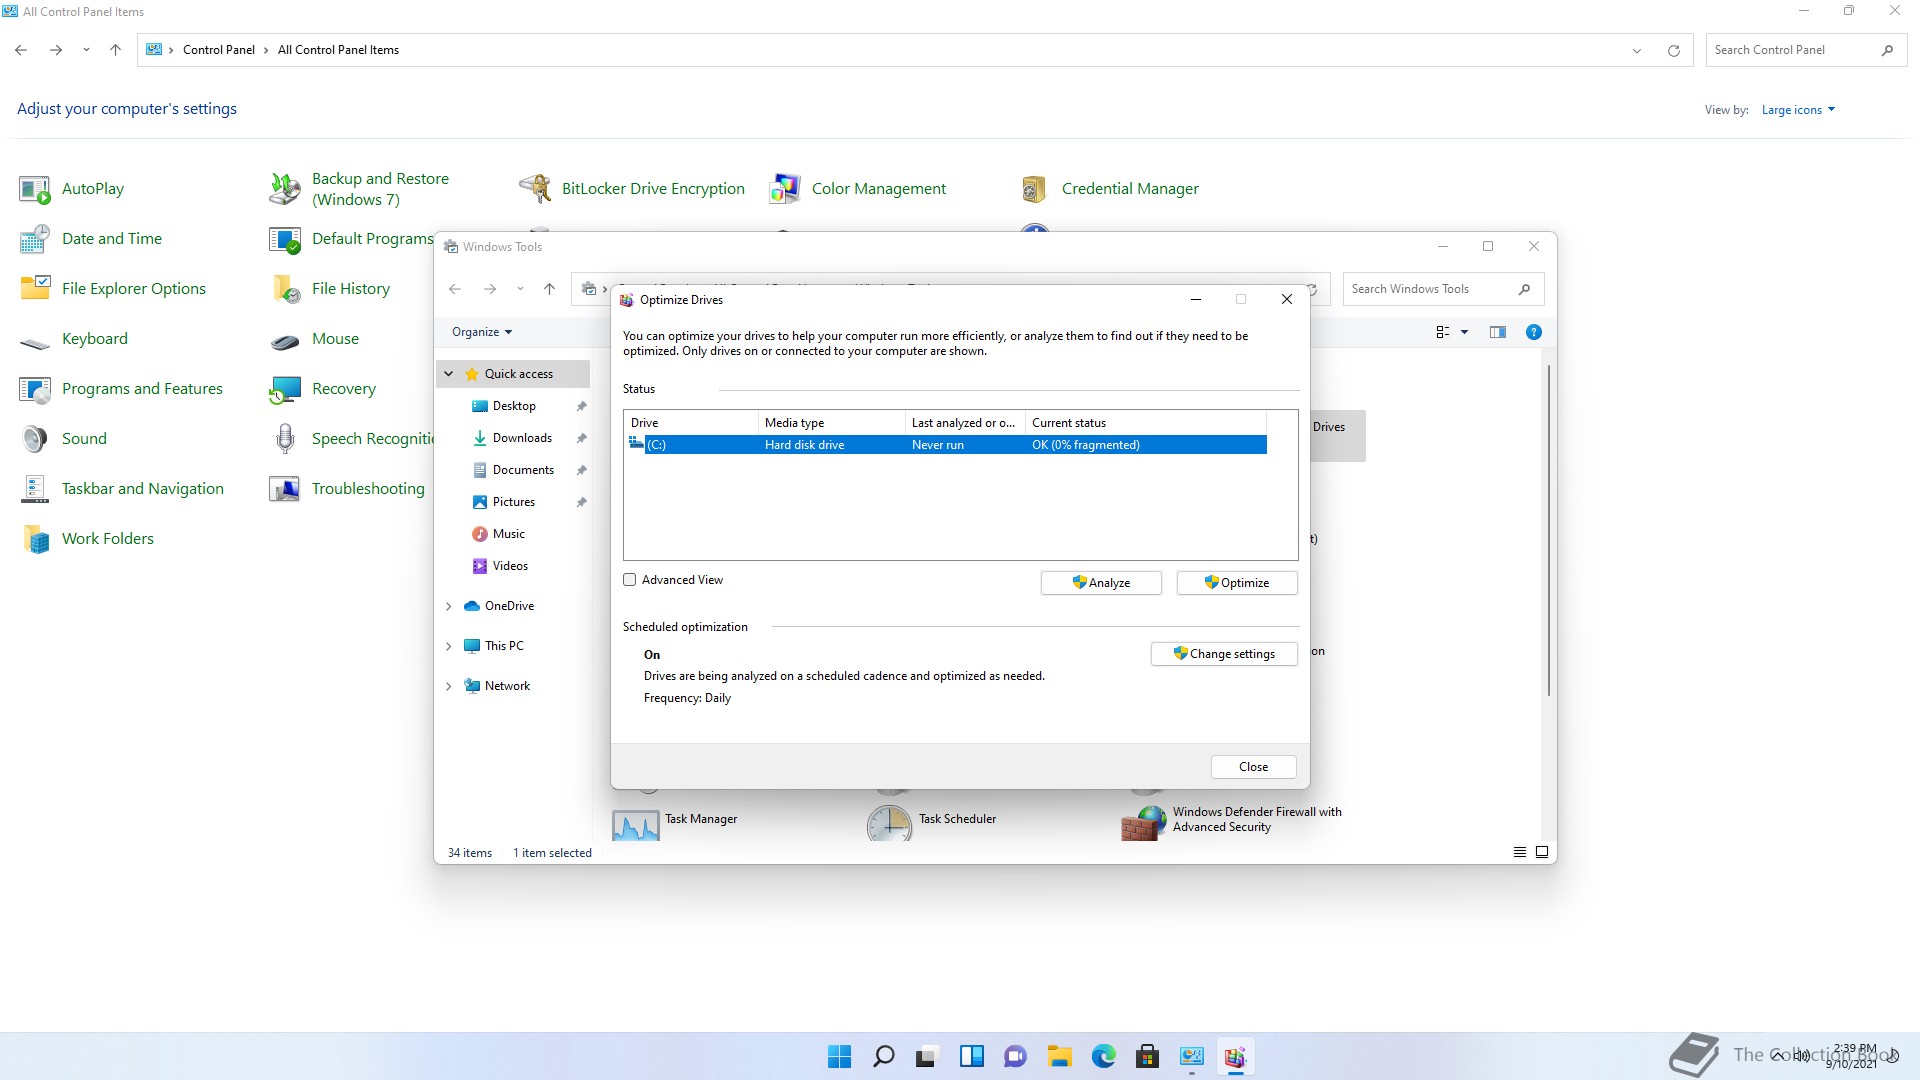Open recent locations dropdown in Control Panel

(x=86, y=50)
